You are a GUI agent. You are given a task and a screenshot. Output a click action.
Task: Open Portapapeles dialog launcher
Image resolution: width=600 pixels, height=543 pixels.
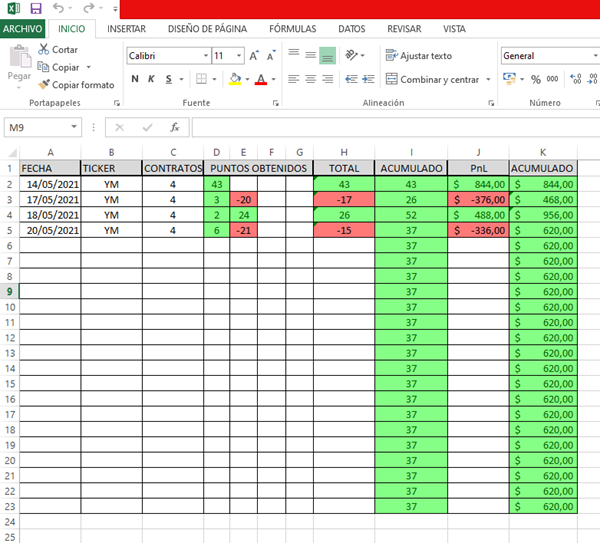(x=117, y=103)
